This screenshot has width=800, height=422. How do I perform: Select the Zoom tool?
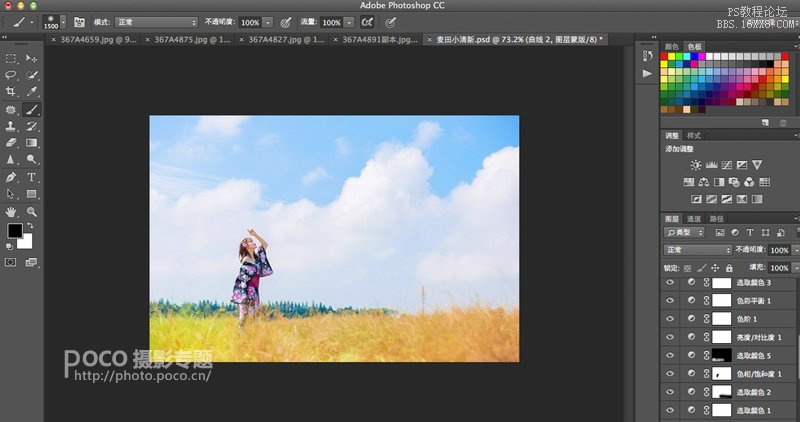pyautogui.click(x=32, y=211)
